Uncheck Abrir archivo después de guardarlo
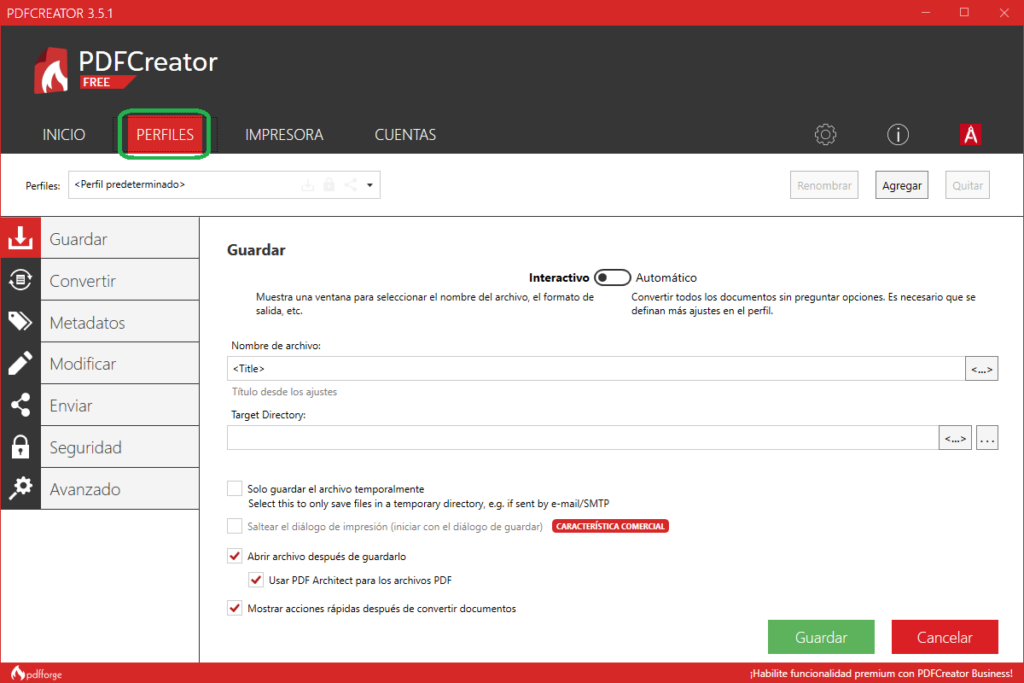This screenshot has height=683, width=1024. click(235, 556)
